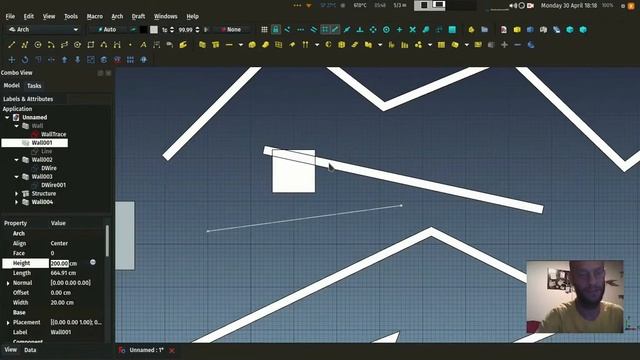Toggle the grid display button
Image resolution: width=640 pixels, height=360 pixels.
264,29
